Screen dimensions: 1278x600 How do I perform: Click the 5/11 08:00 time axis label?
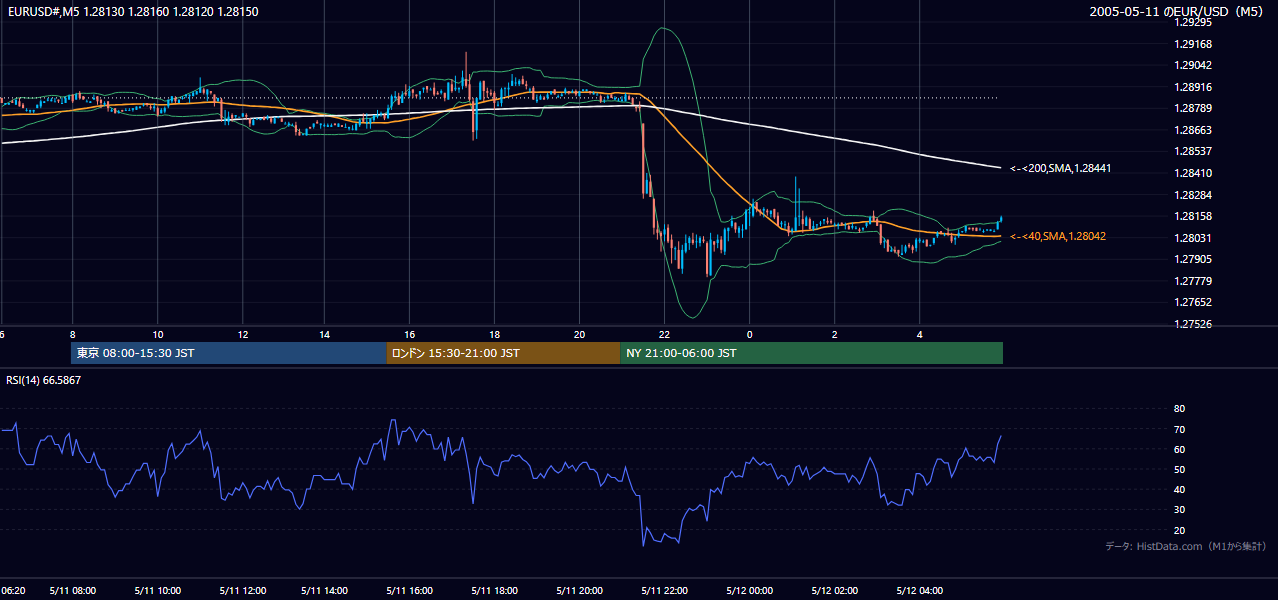73,591
